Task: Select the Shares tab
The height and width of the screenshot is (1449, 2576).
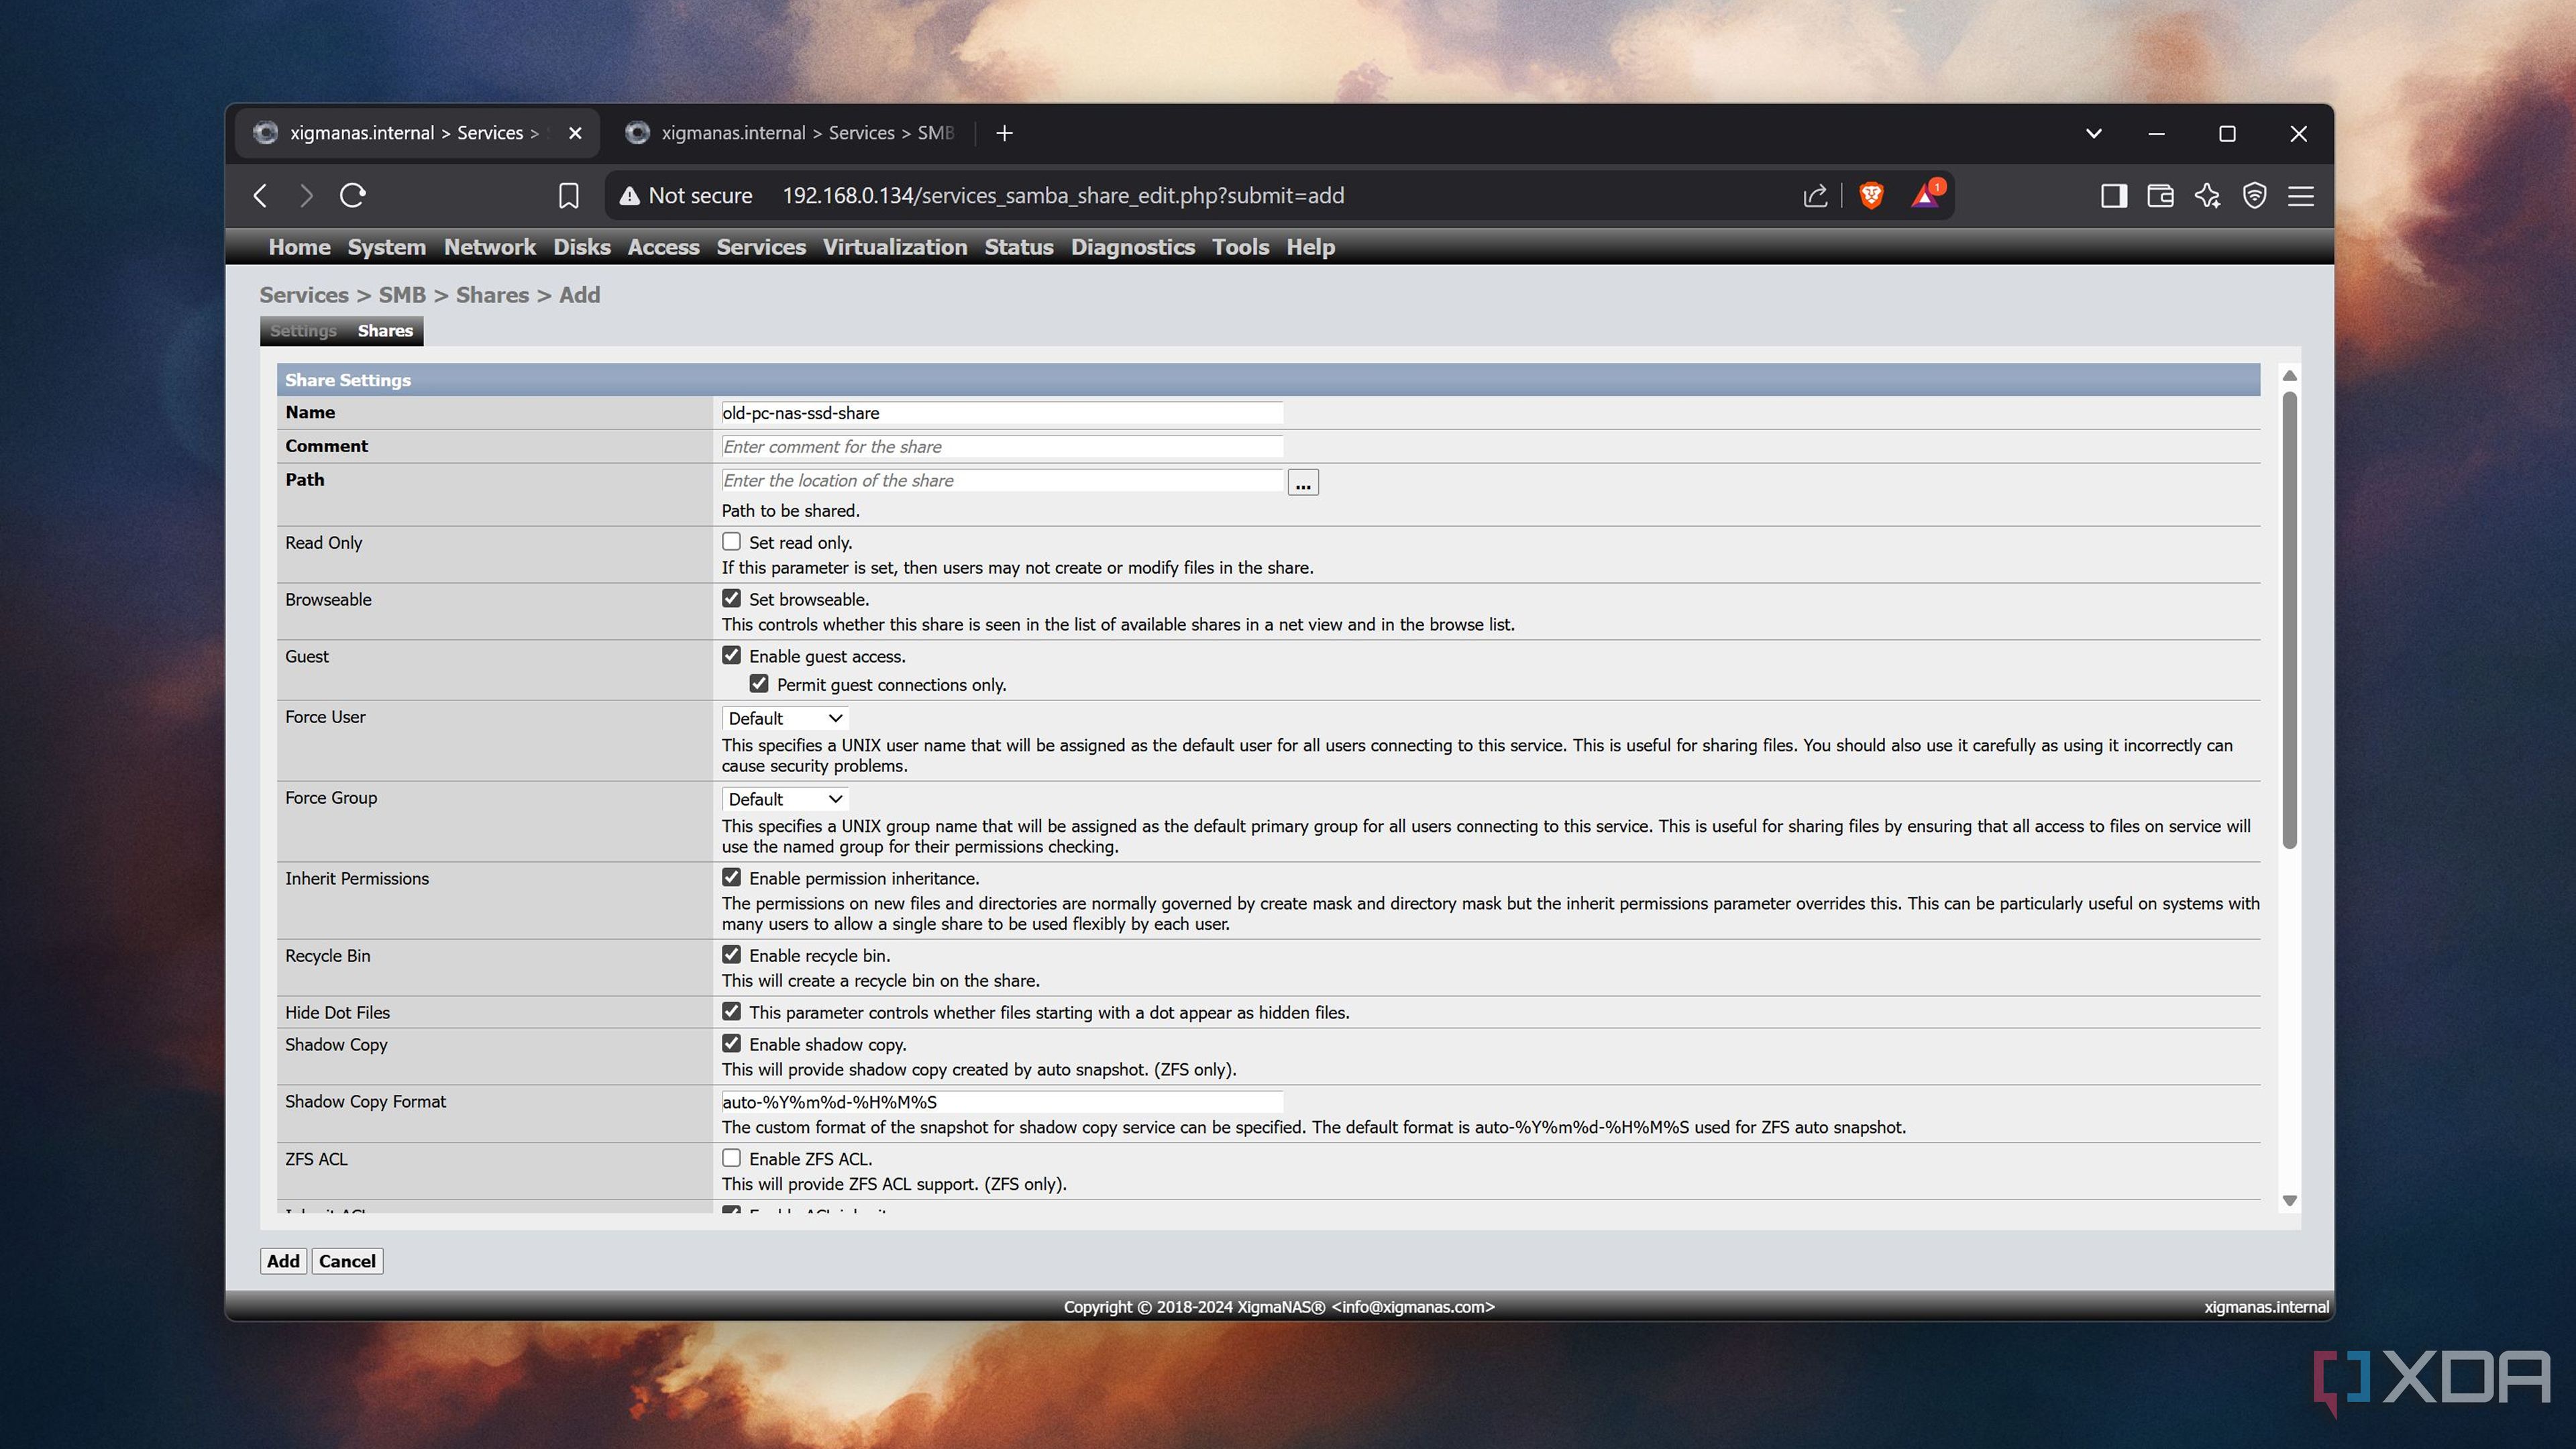Action: point(385,331)
